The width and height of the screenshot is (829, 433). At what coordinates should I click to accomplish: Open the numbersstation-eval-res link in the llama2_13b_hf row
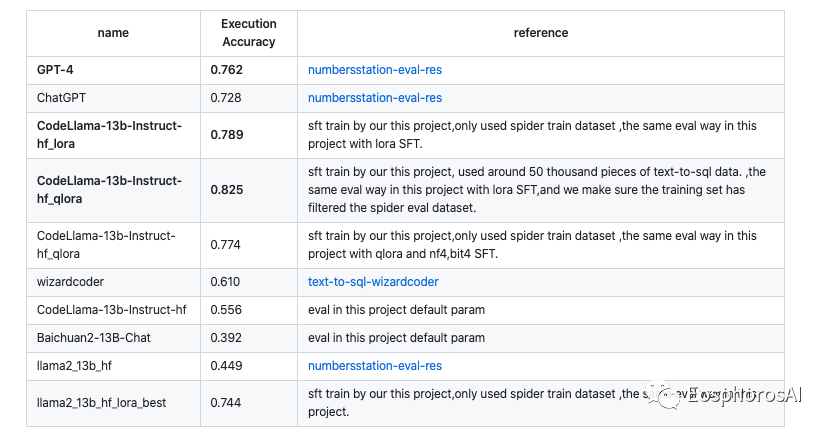(x=374, y=366)
